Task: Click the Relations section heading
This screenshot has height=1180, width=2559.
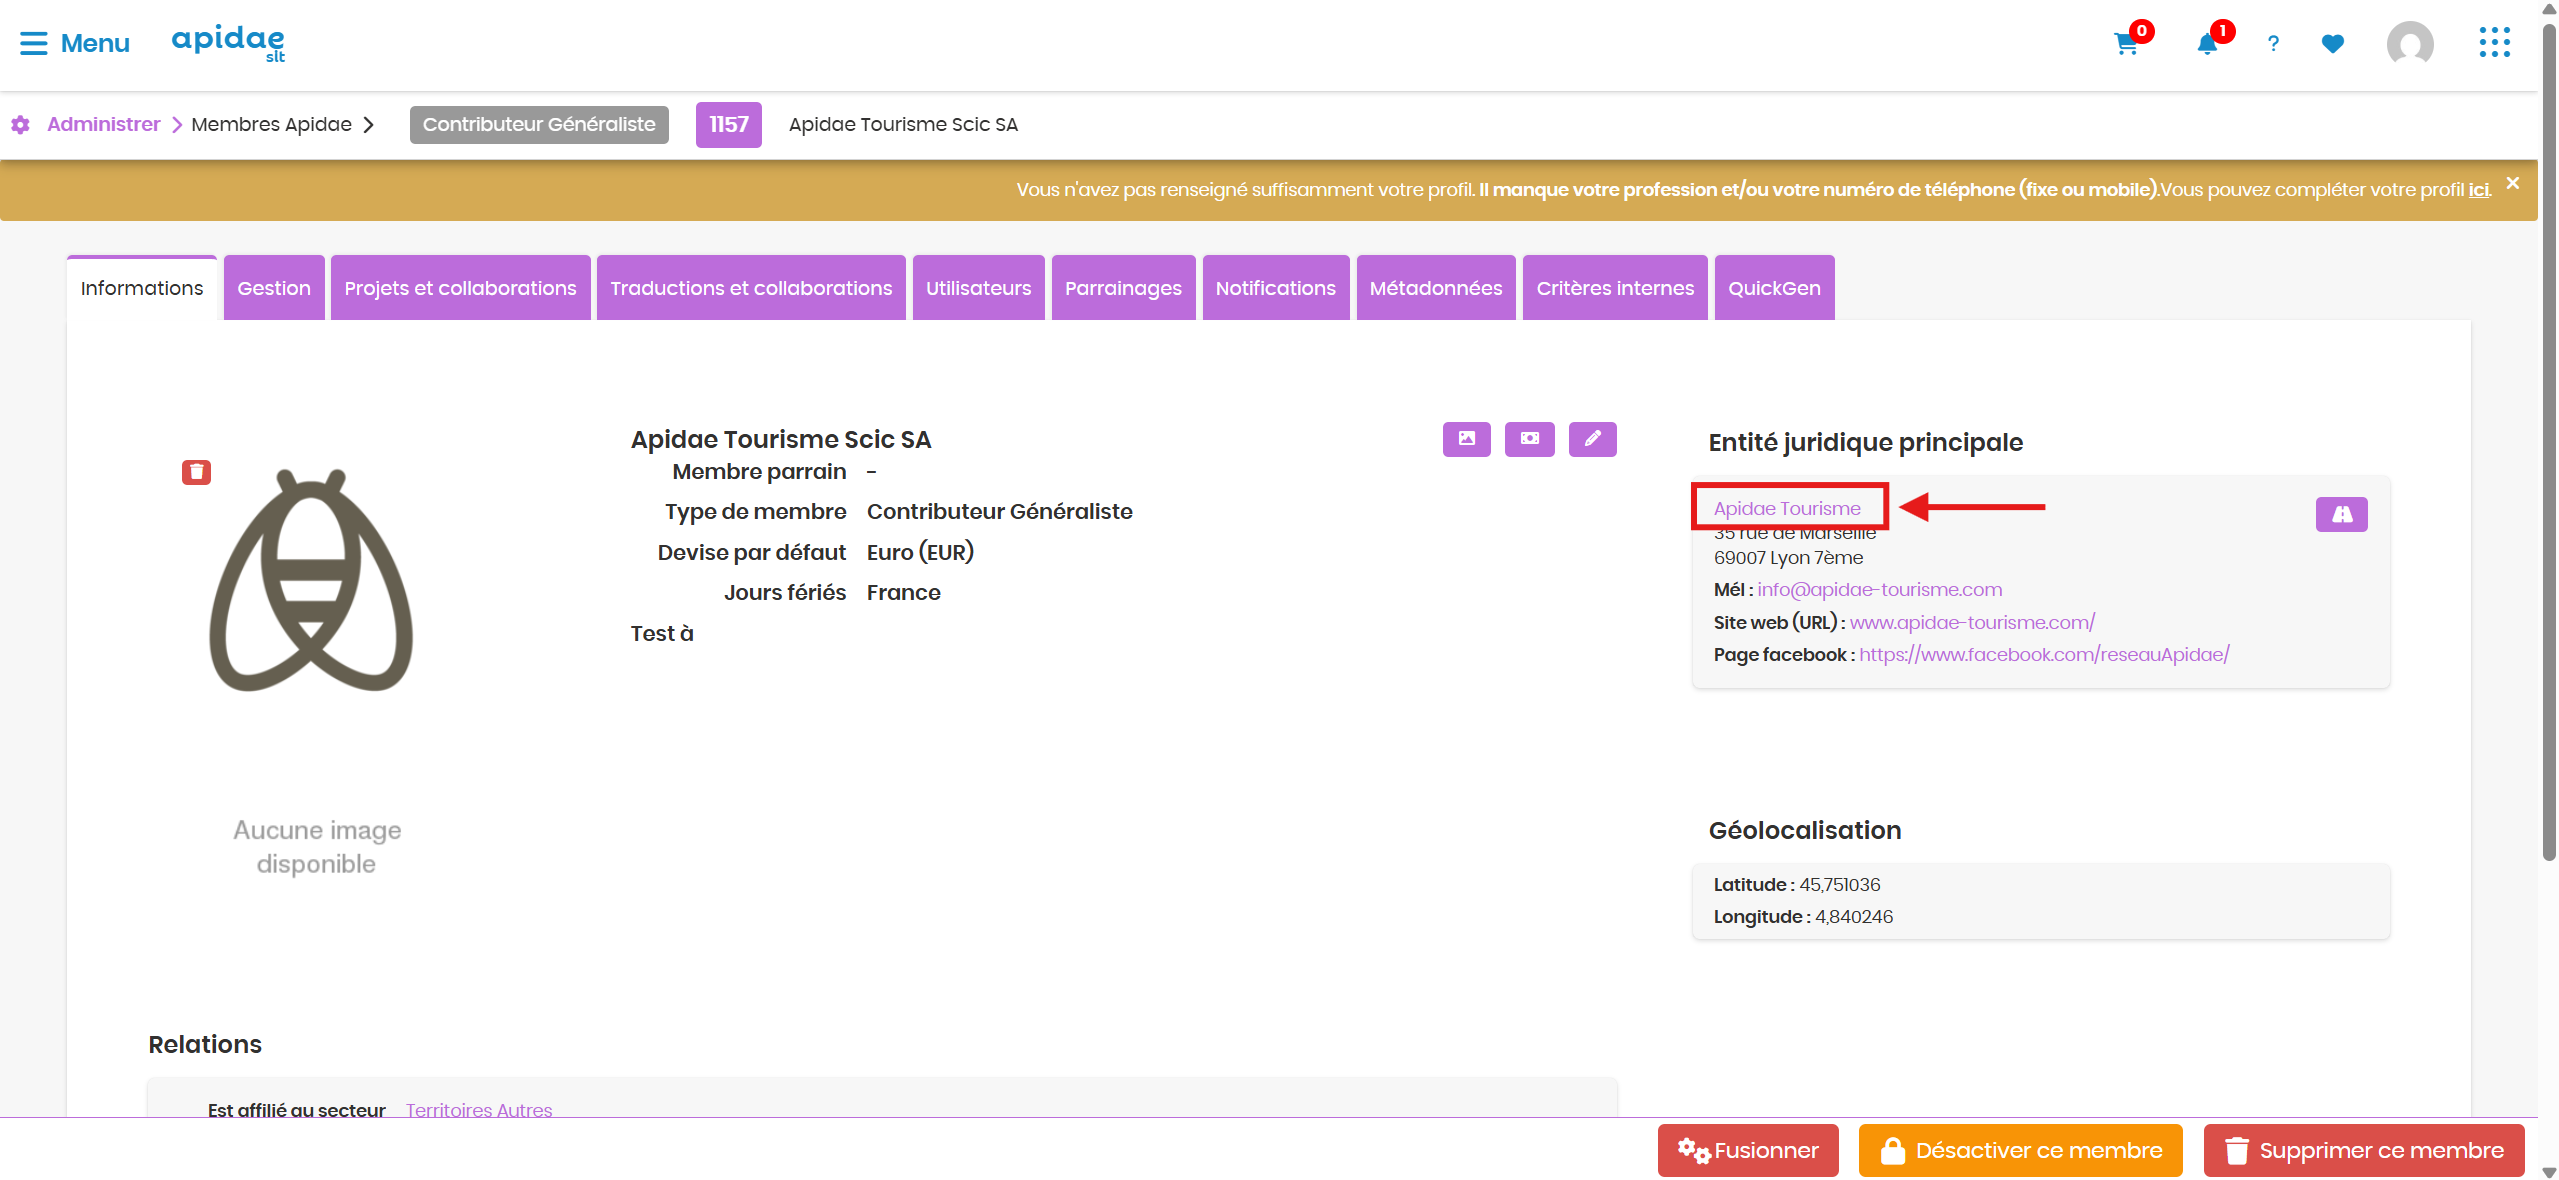Action: click(205, 1044)
